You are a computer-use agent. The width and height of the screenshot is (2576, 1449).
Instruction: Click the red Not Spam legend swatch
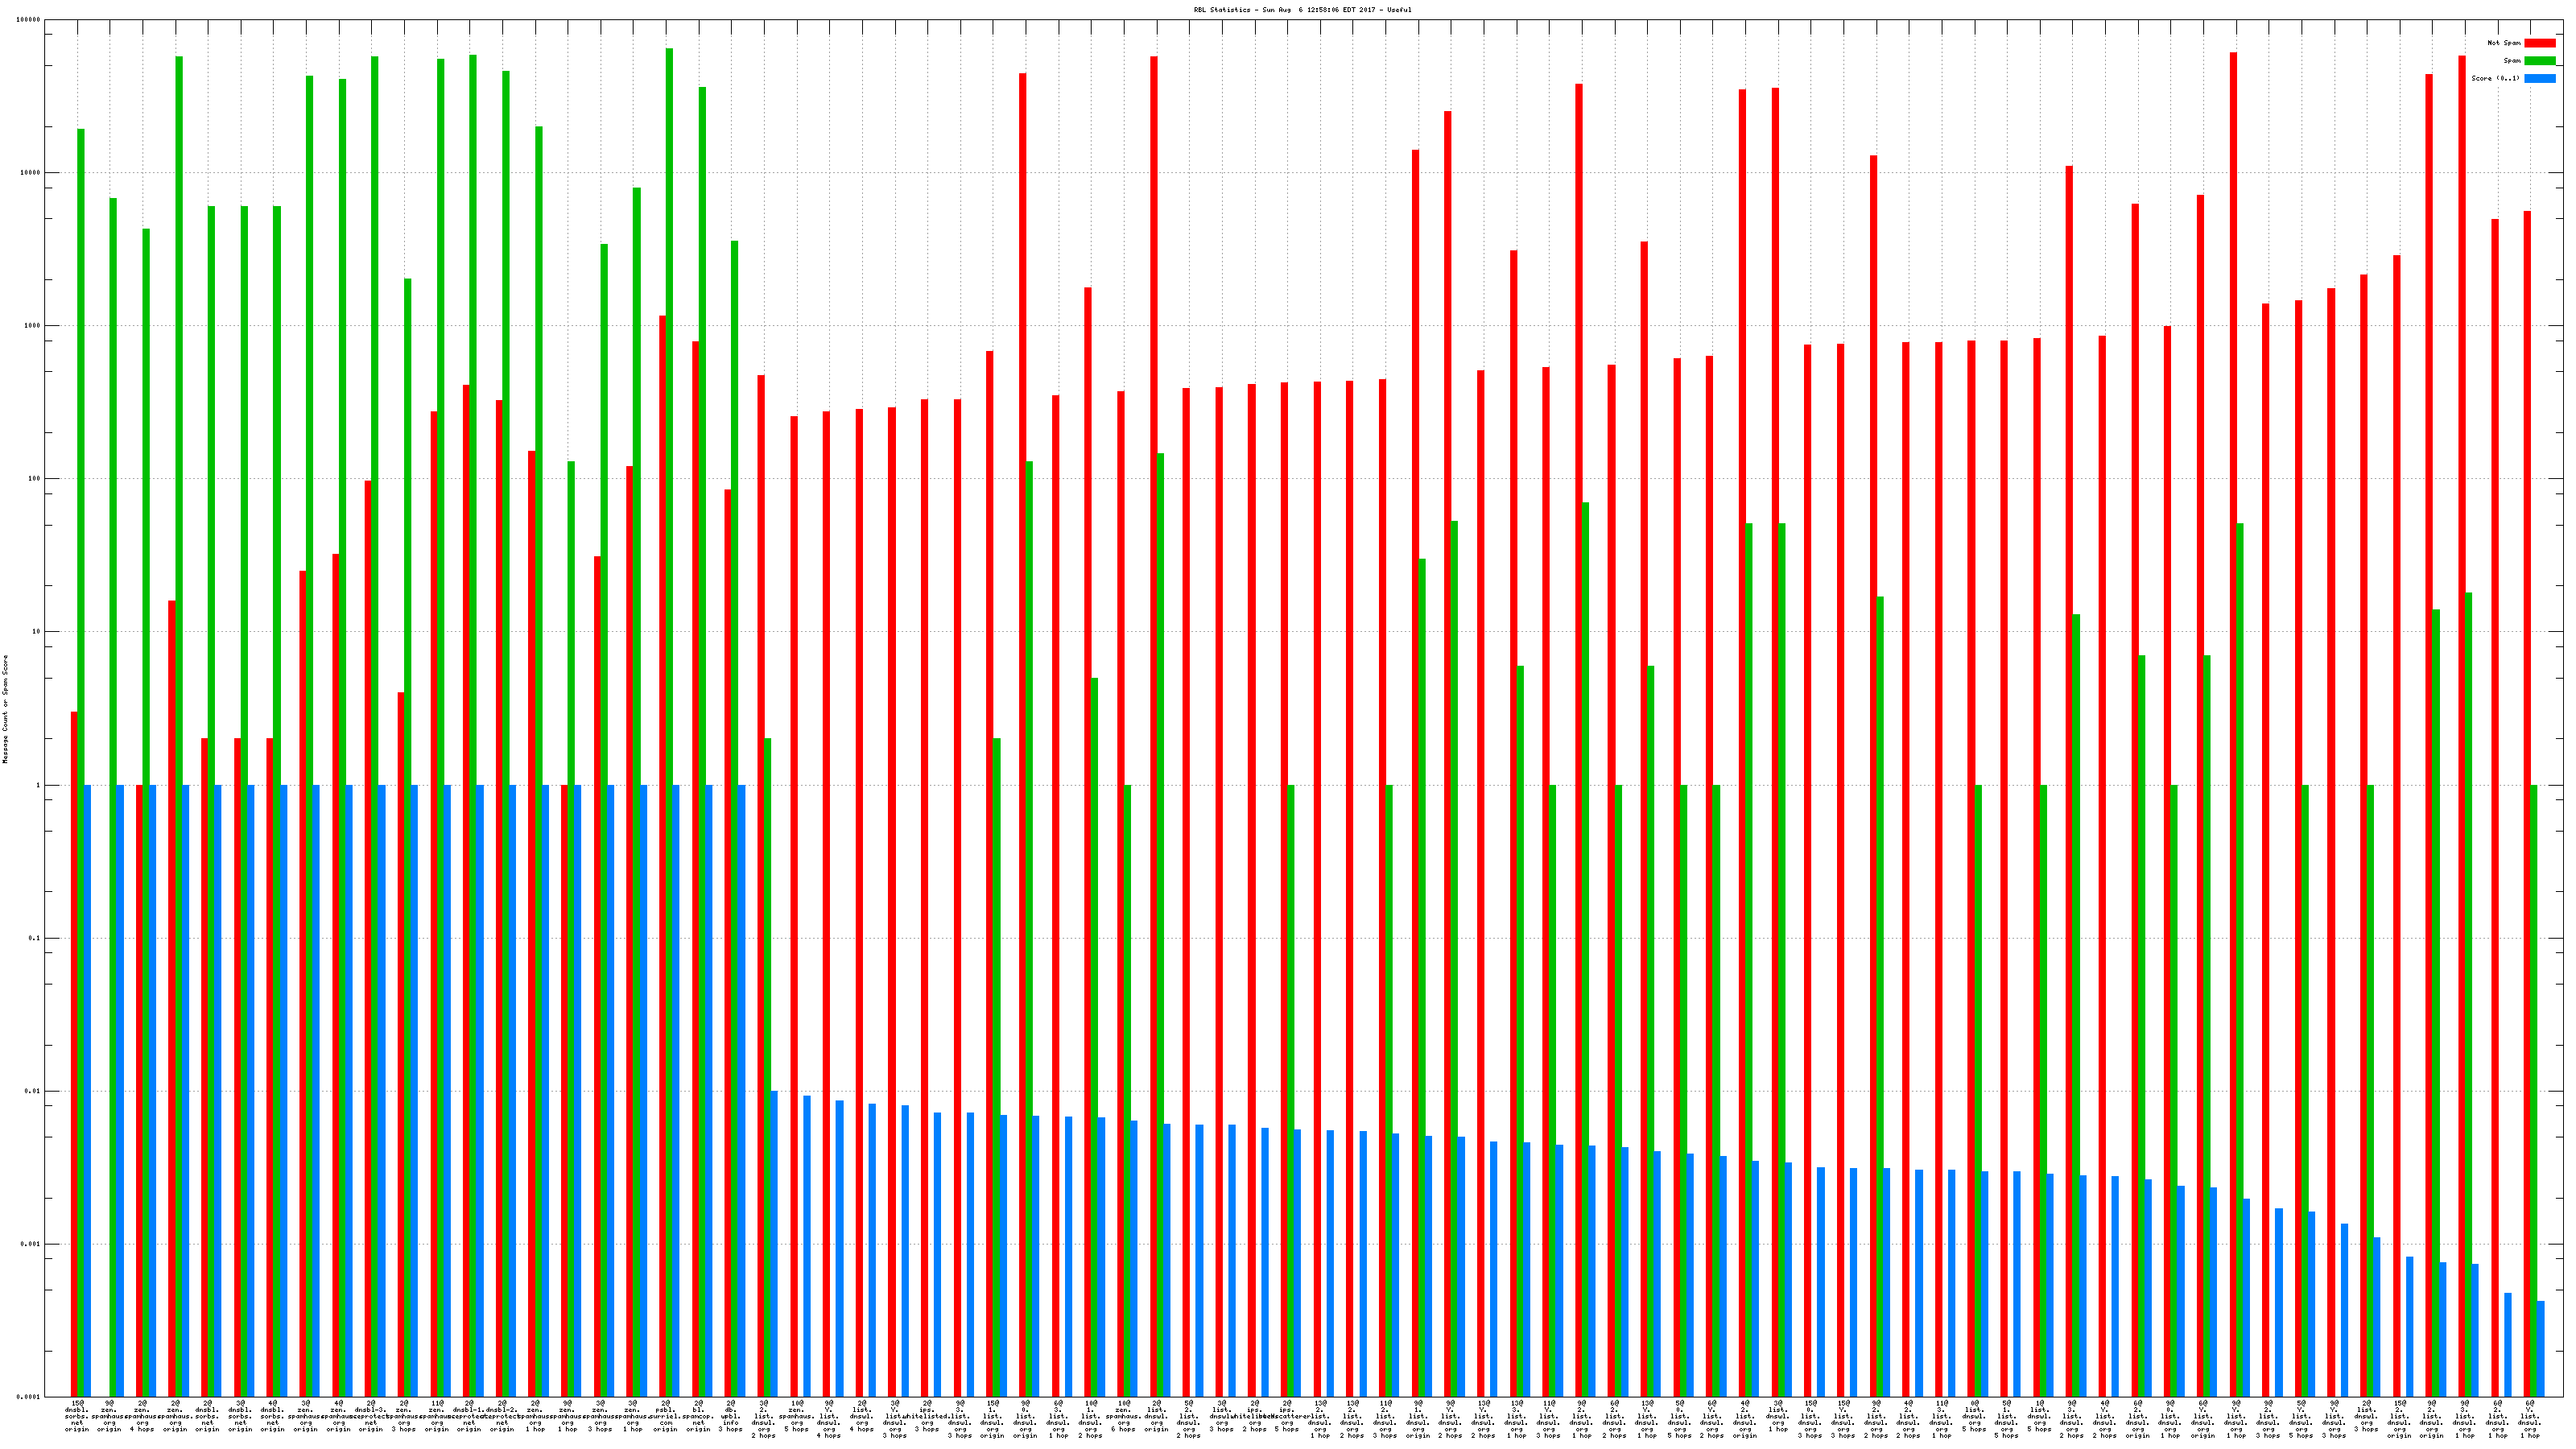point(2539,43)
